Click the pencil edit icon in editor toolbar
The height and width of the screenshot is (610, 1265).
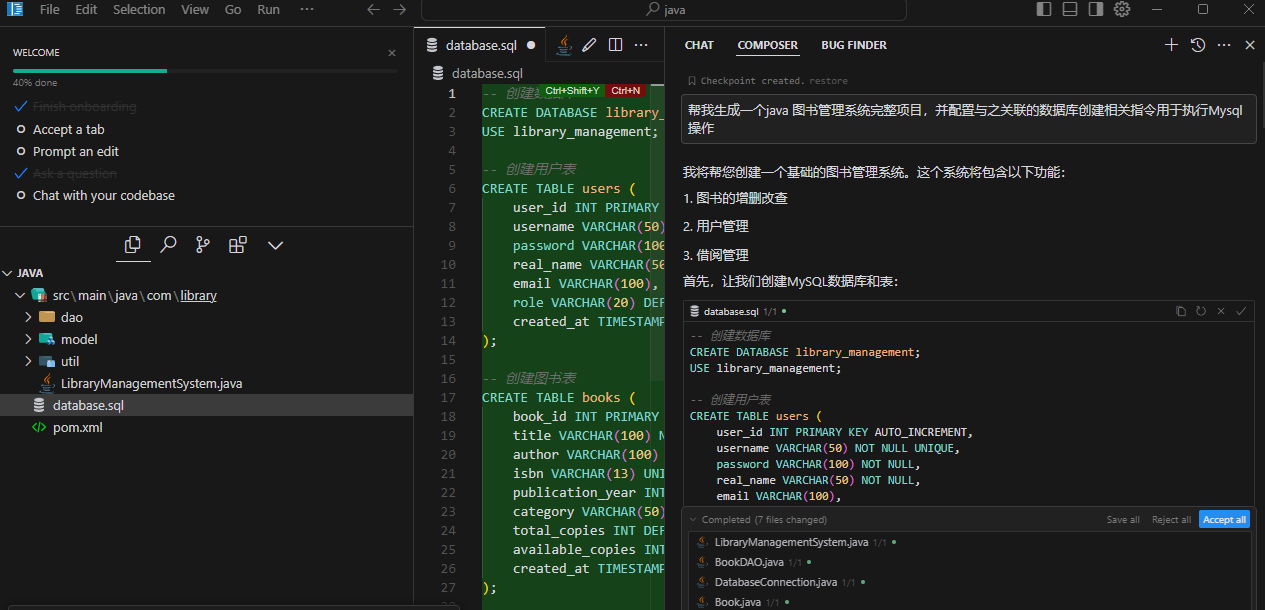point(590,45)
